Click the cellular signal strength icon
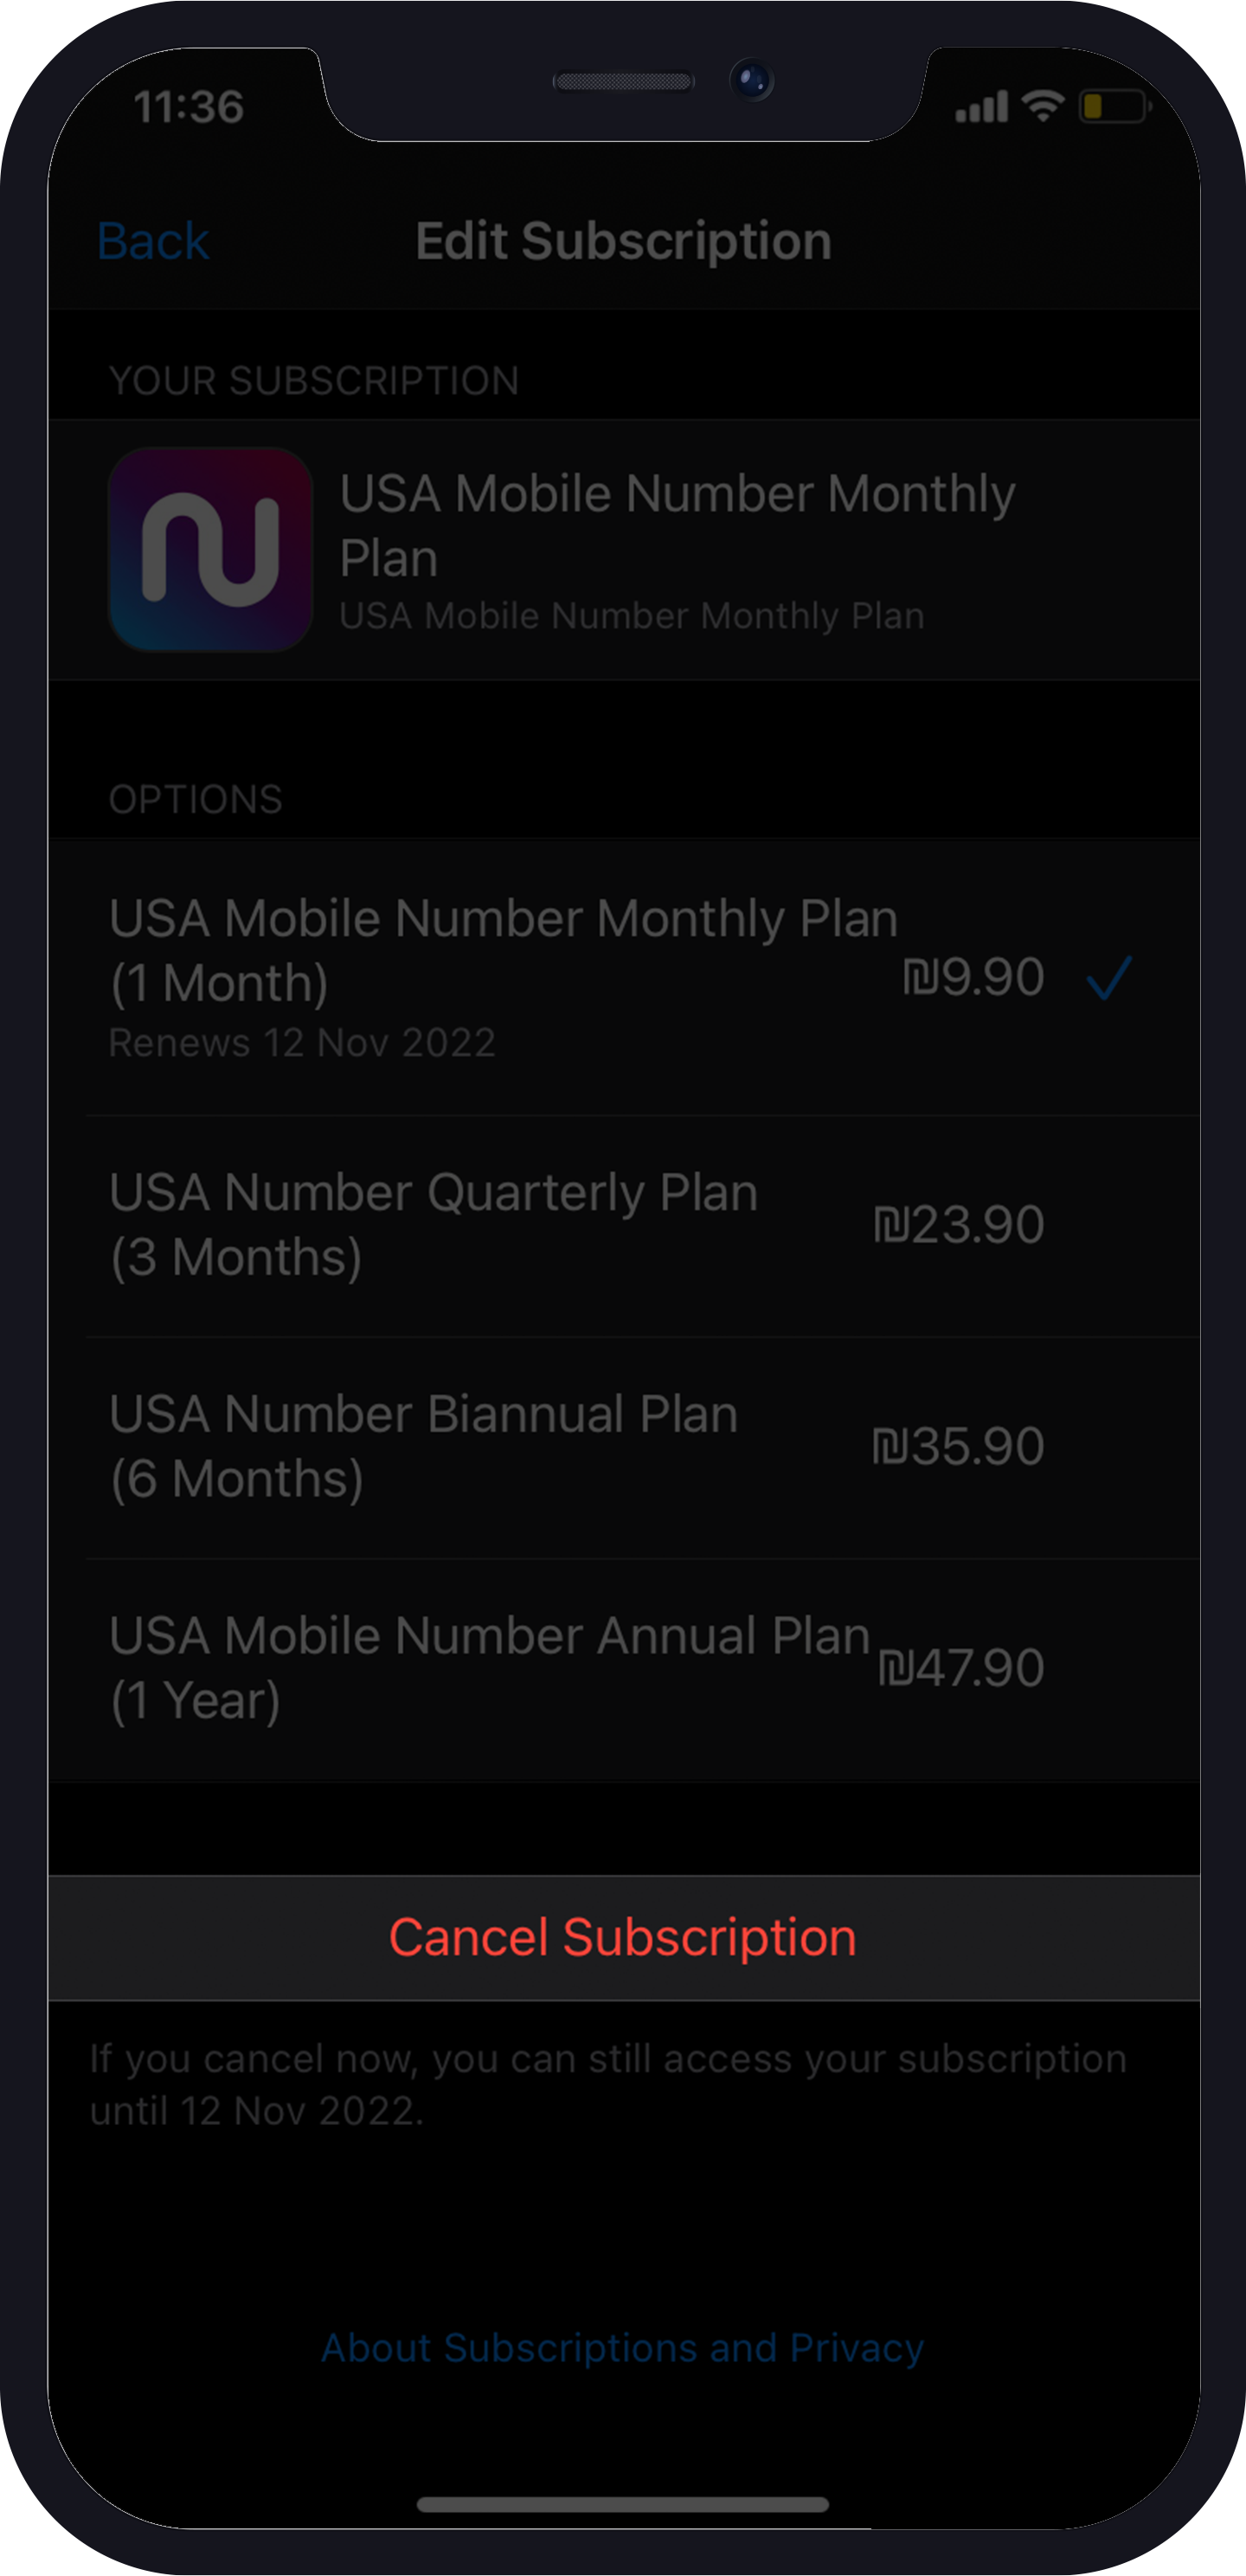Viewport: 1246px width, 2576px height. (x=981, y=107)
